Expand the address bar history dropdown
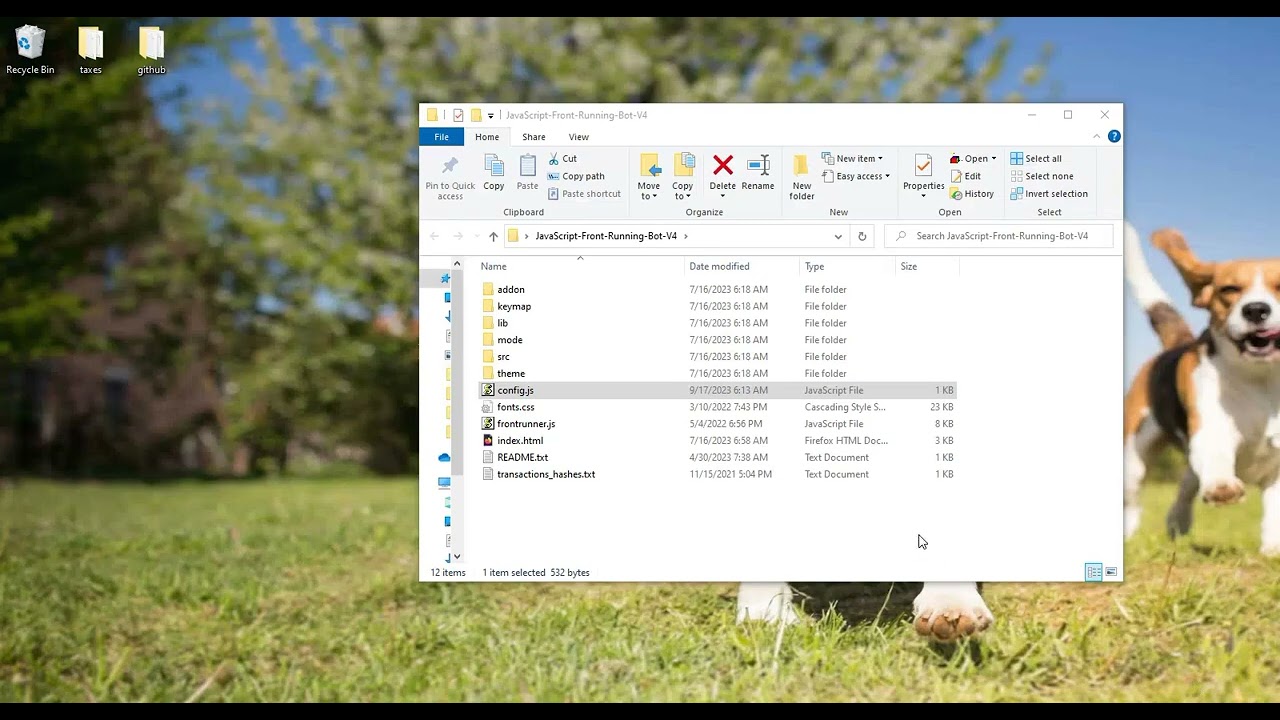The width and height of the screenshot is (1280, 720). coord(838,236)
